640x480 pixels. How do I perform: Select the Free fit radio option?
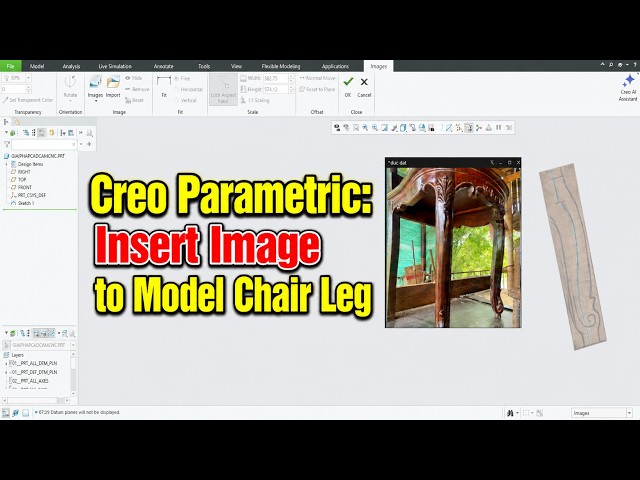tap(182, 78)
